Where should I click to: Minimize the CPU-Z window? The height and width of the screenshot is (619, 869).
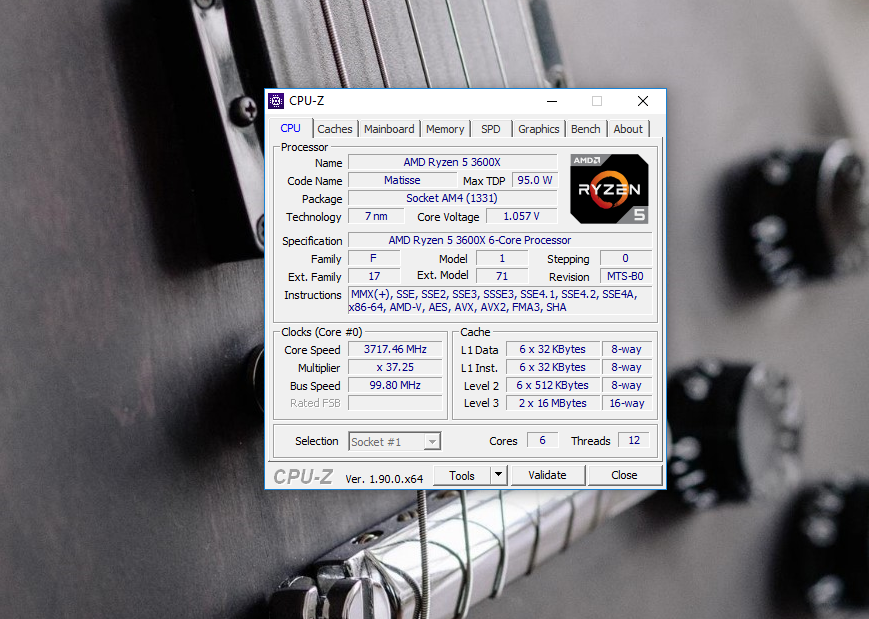(552, 101)
